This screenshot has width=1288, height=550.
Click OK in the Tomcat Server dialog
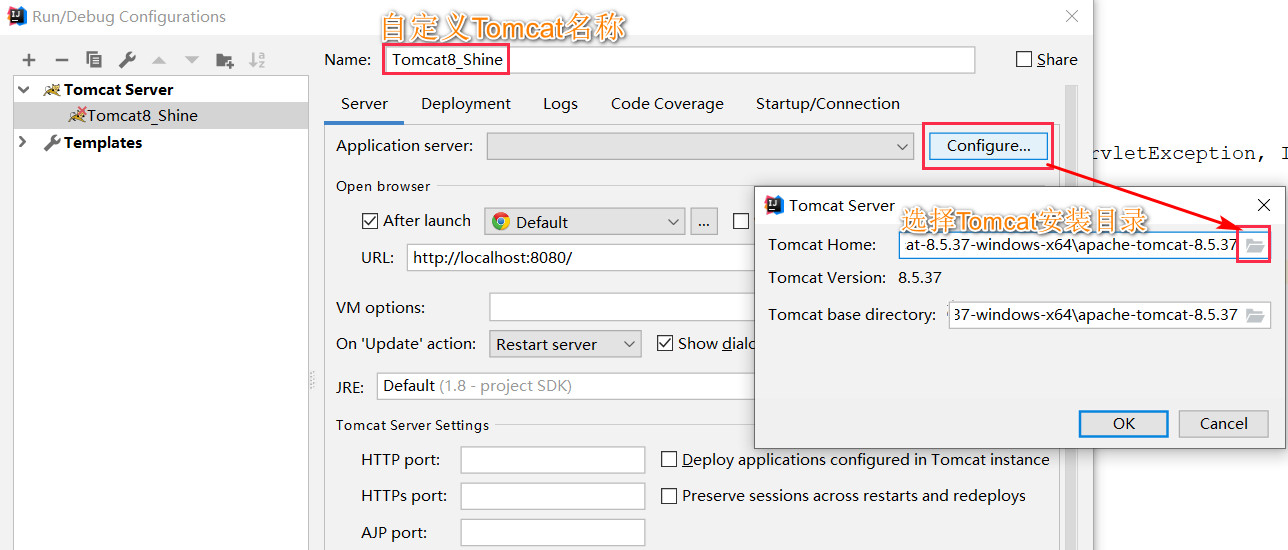point(1124,424)
